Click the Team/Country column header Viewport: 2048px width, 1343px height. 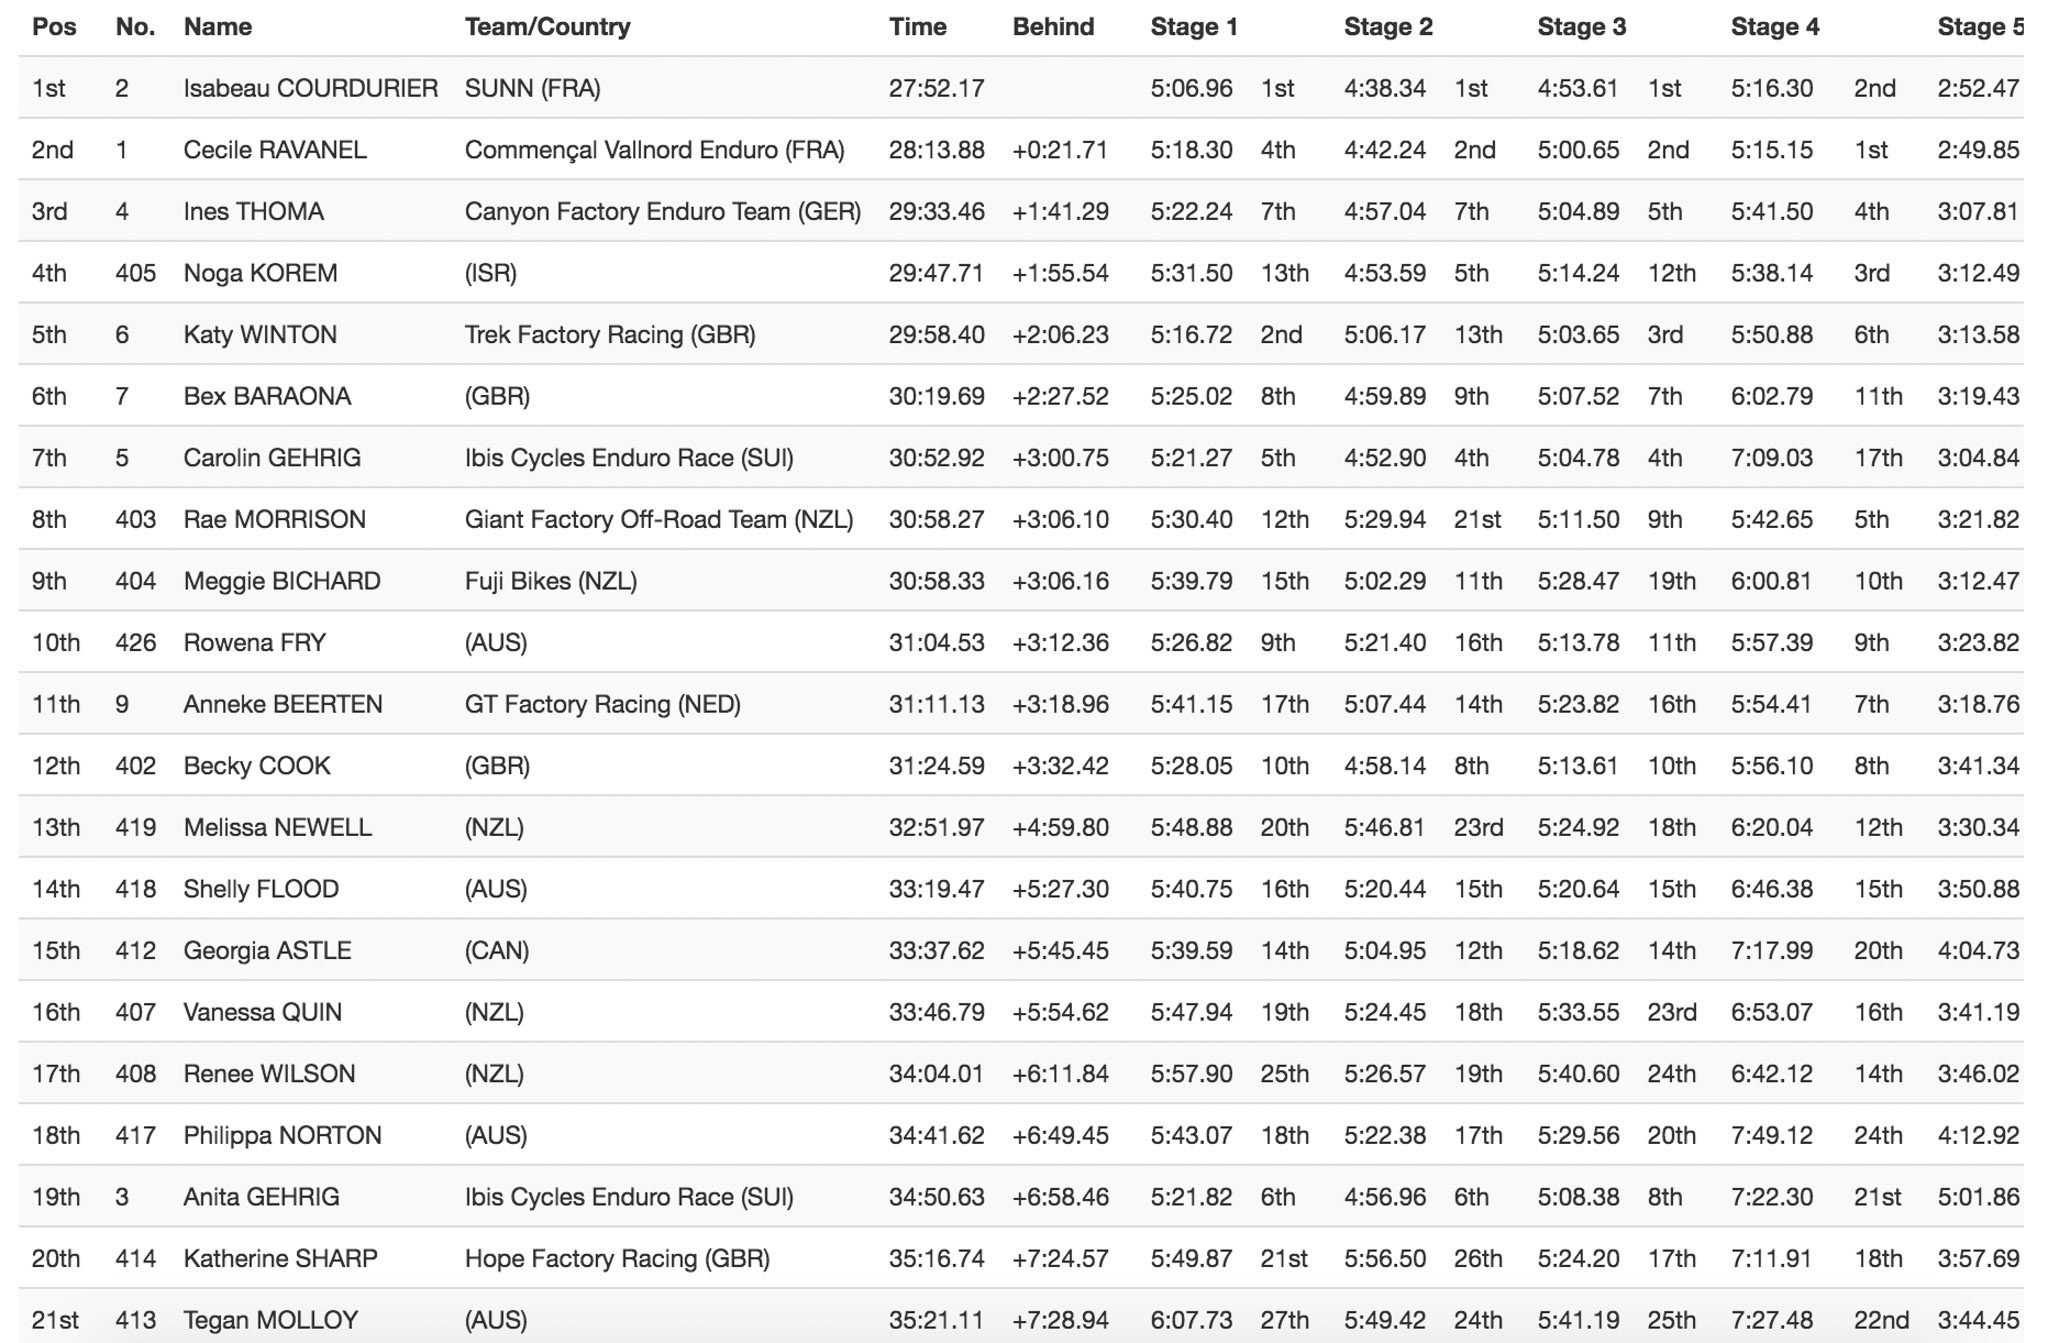click(547, 27)
